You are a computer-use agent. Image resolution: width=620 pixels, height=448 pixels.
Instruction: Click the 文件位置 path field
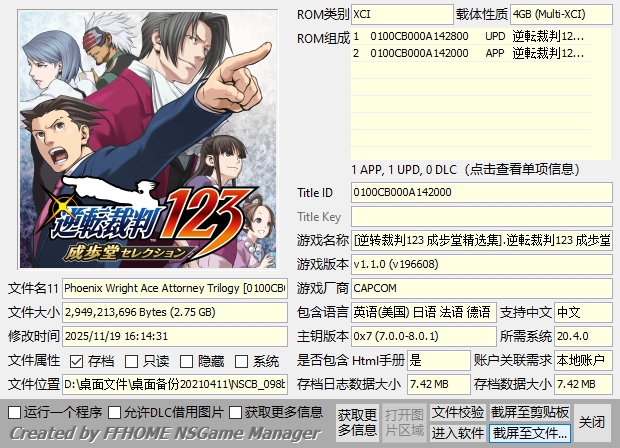[175, 384]
